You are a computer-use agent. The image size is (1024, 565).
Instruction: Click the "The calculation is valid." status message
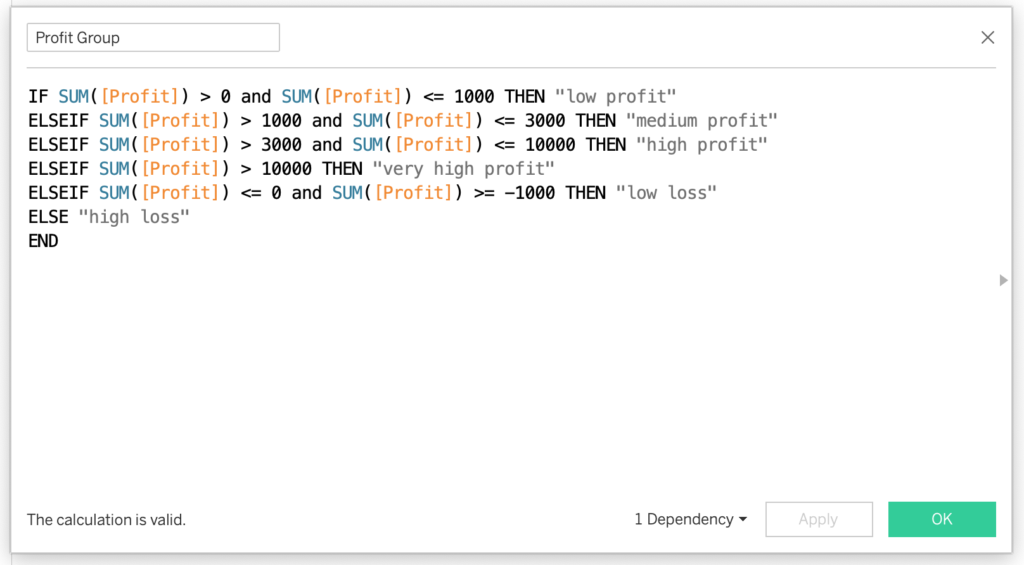tap(106, 519)
